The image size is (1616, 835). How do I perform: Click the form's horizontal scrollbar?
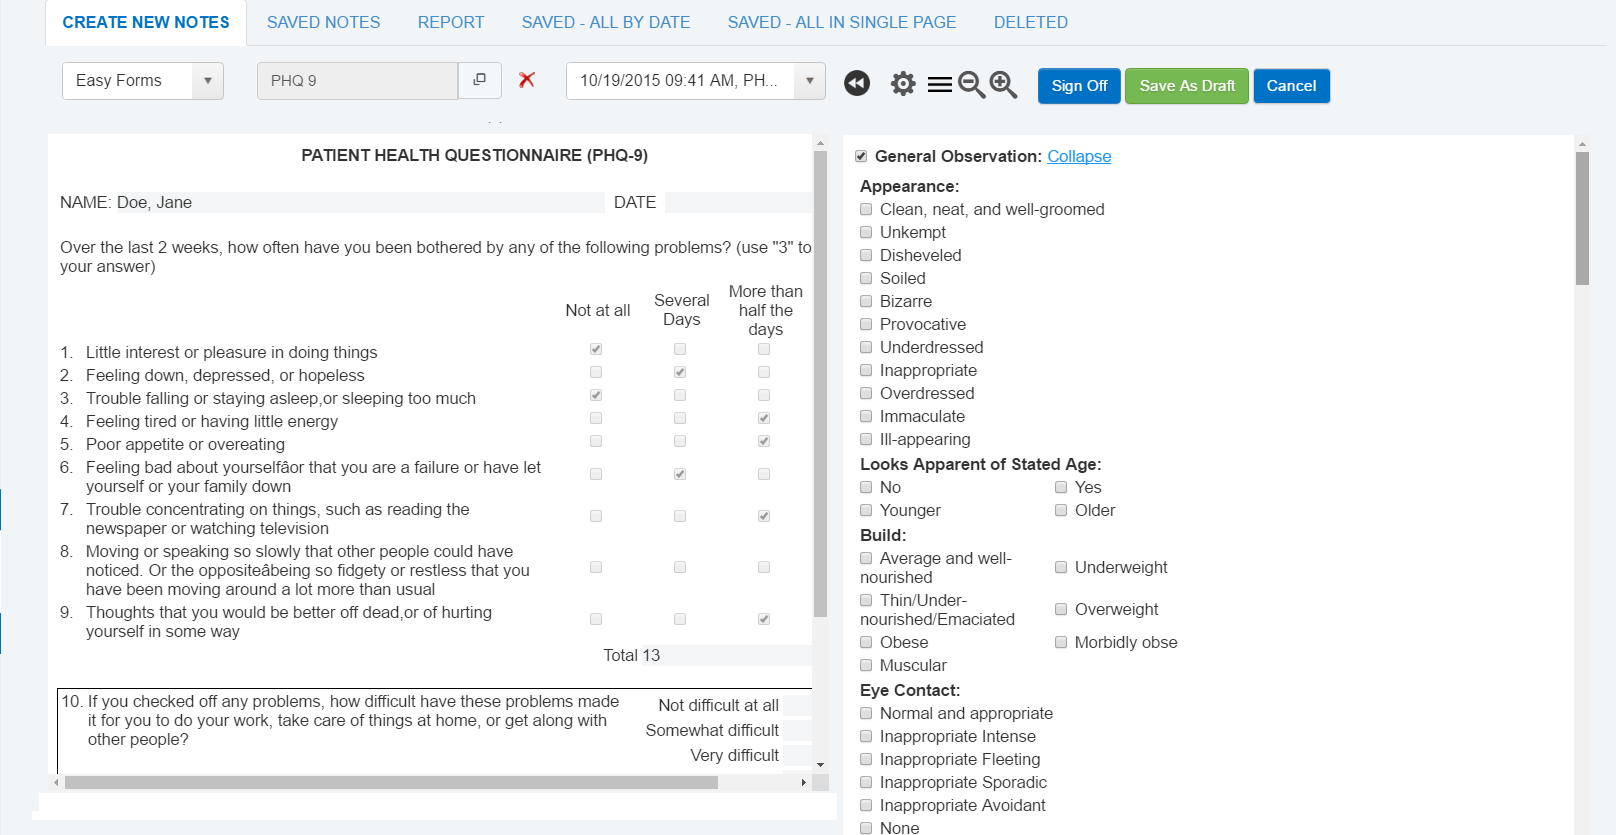click(x=391, y=782)
